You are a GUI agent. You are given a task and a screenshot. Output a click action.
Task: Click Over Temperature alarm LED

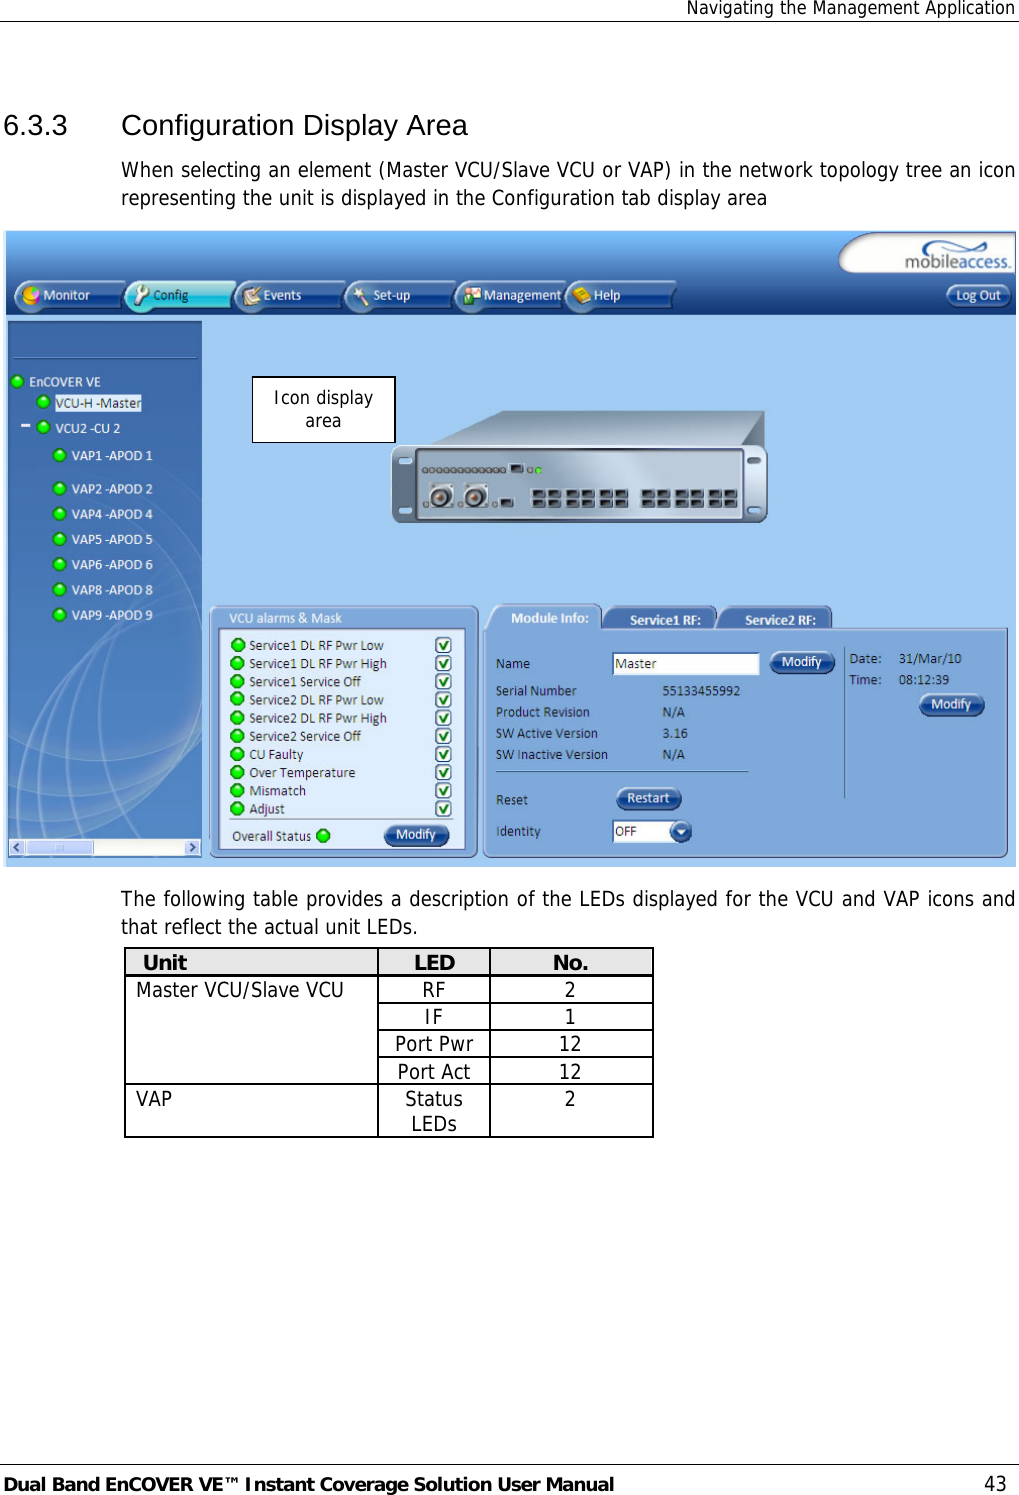coord(238,772)
